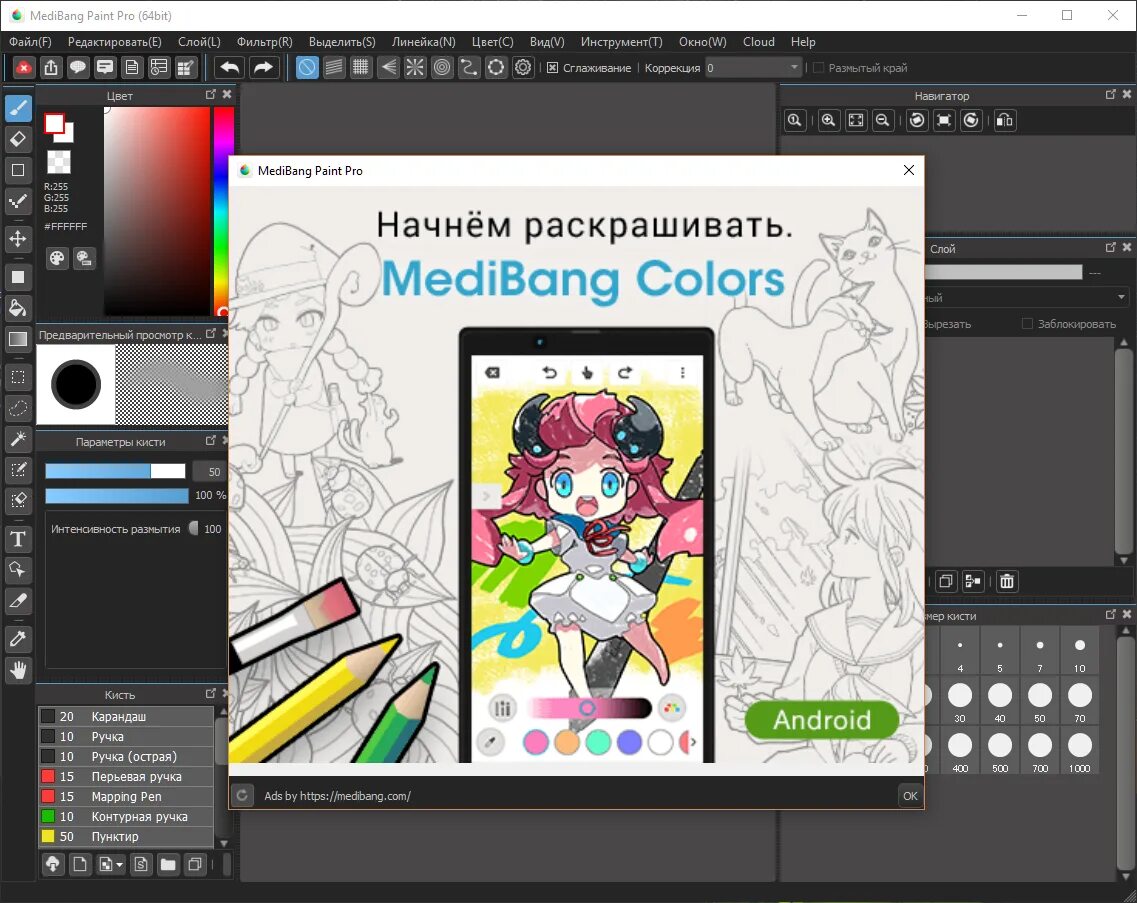Image resolution: width=1137 pixels, height=903 pixels.
Task: Zoom out from Navigator panel
Action: 882,120
